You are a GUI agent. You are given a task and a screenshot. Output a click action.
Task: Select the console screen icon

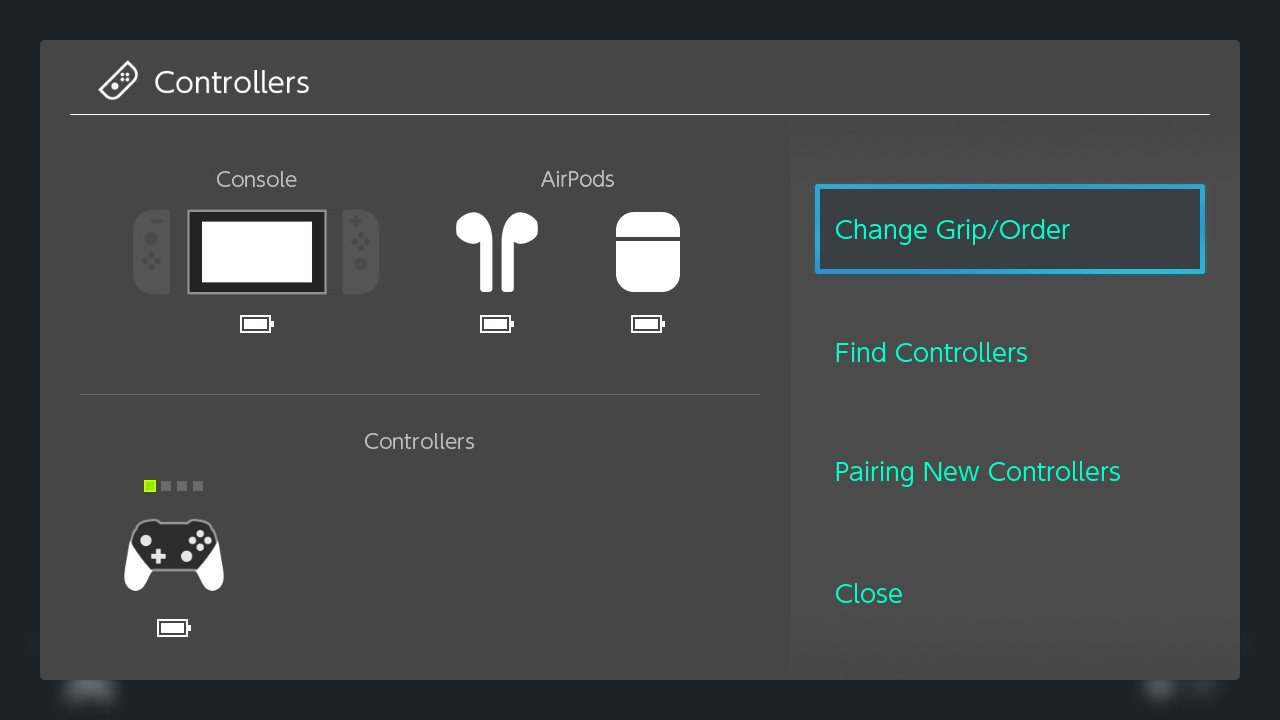pyautogui.click(x=257, y=252)
